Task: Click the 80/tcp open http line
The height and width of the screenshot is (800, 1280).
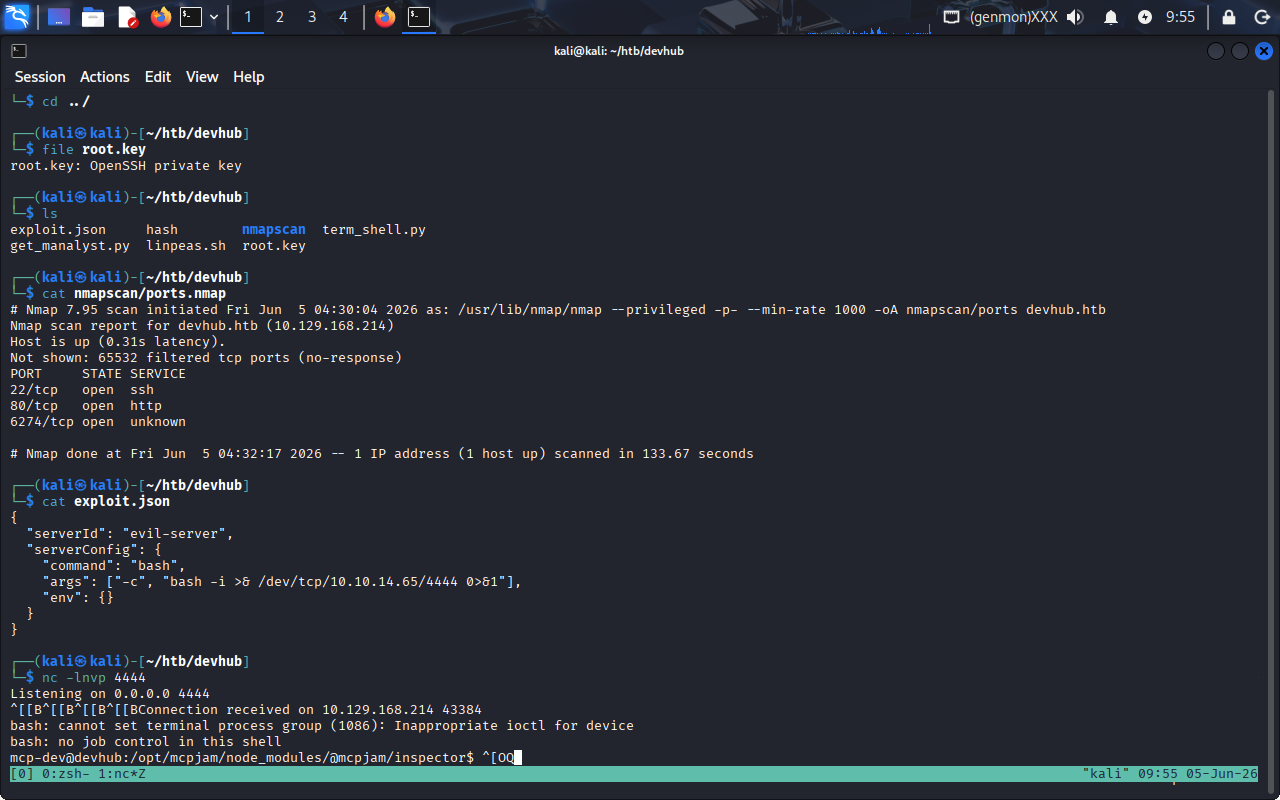Action: tap(86, 406)
